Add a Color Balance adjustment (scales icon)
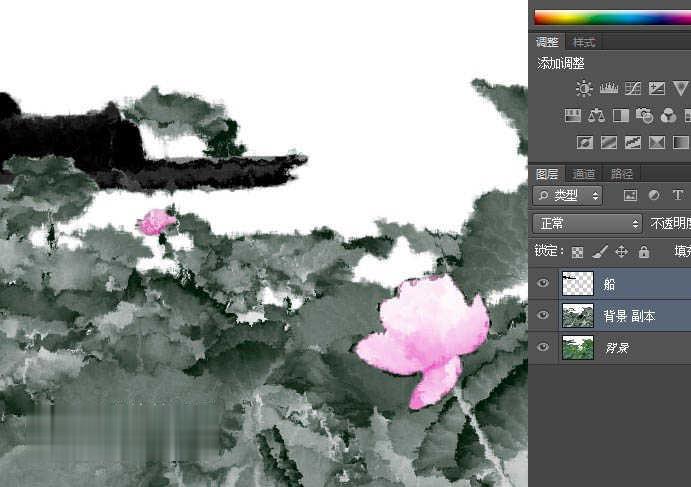Screen dimensions: 691x487 click(597, 115)
